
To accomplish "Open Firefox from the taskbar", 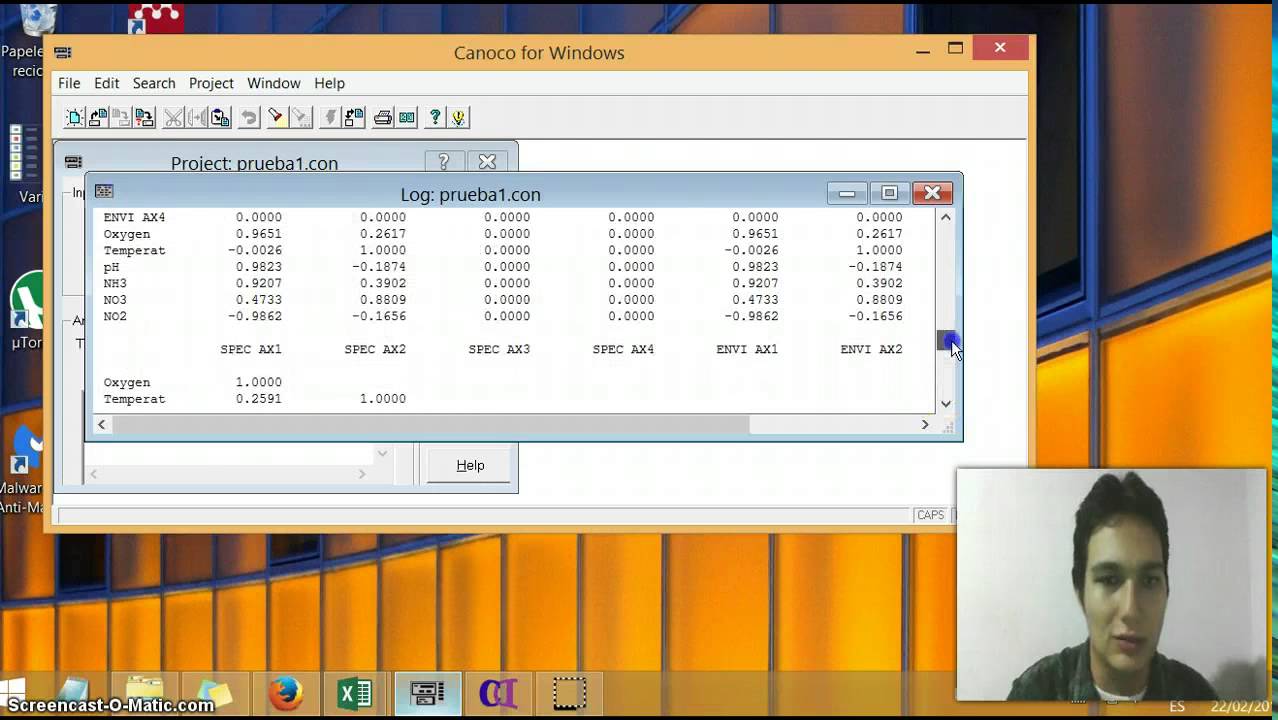I will tap(286, 693).
